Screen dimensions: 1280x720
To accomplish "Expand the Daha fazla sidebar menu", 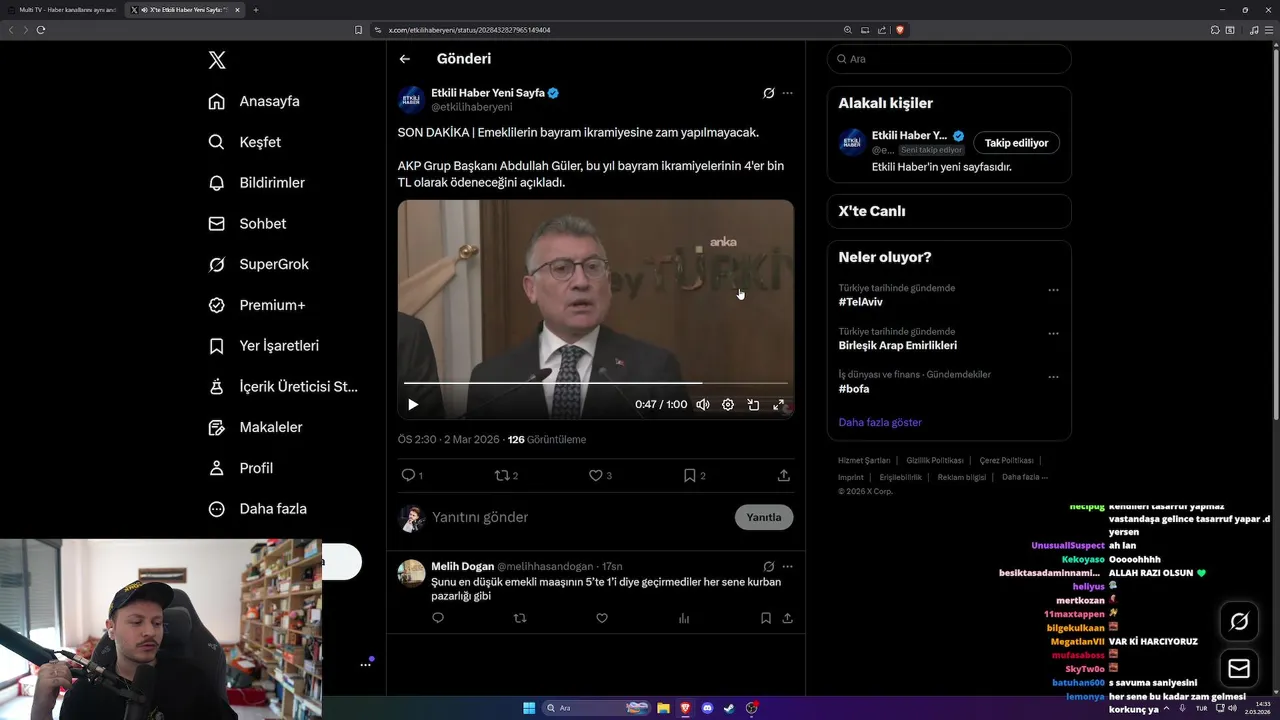I will [x=258, y=509].
